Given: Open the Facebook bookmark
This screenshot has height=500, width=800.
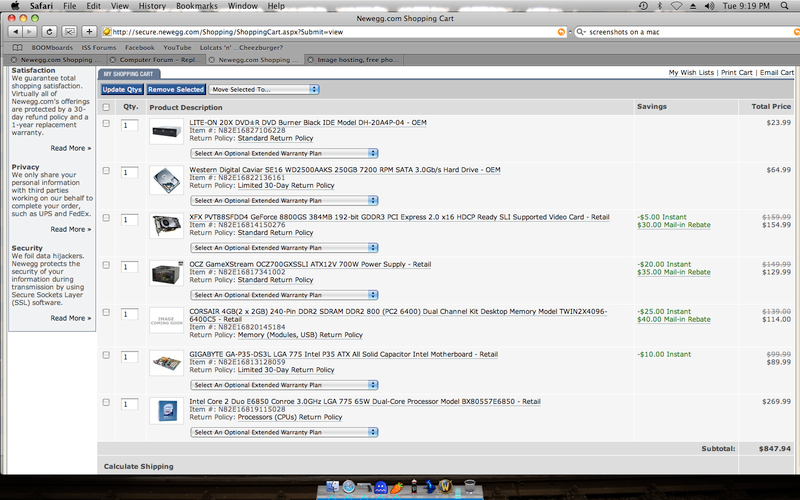Looking at the screenshot, I should coord(139,47).
